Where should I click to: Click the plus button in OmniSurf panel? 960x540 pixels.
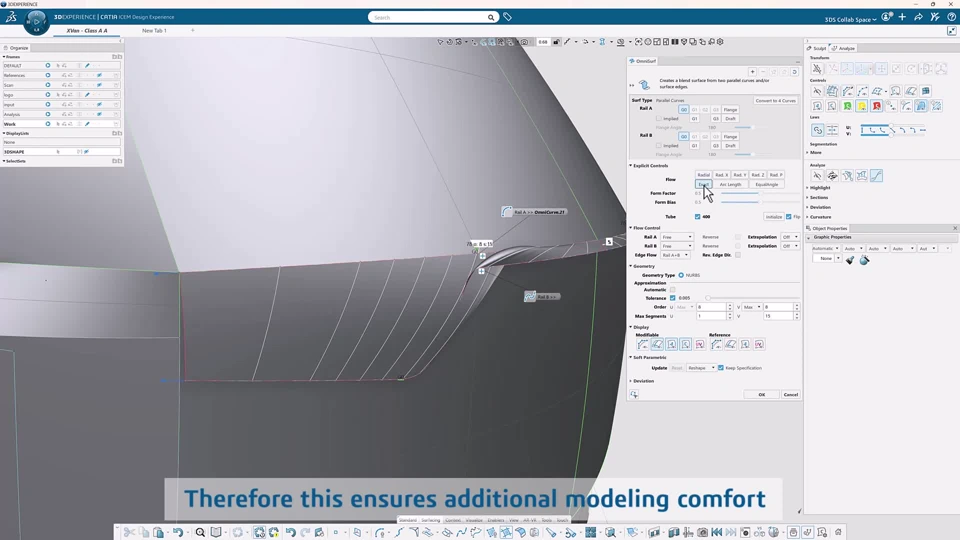click(x=752, y=72)
